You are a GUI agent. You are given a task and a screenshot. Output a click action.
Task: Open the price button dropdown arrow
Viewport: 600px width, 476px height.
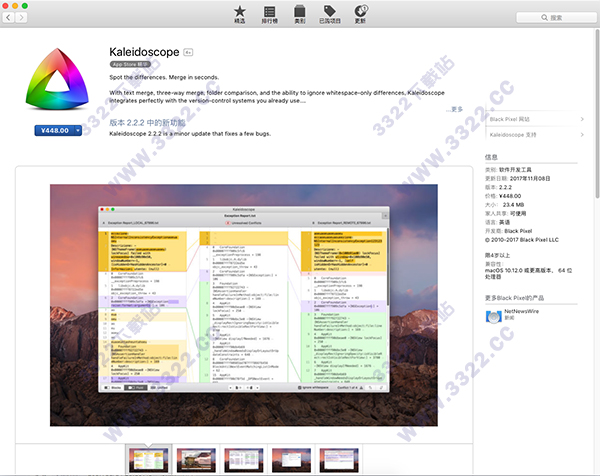click(x=78, y=130)
